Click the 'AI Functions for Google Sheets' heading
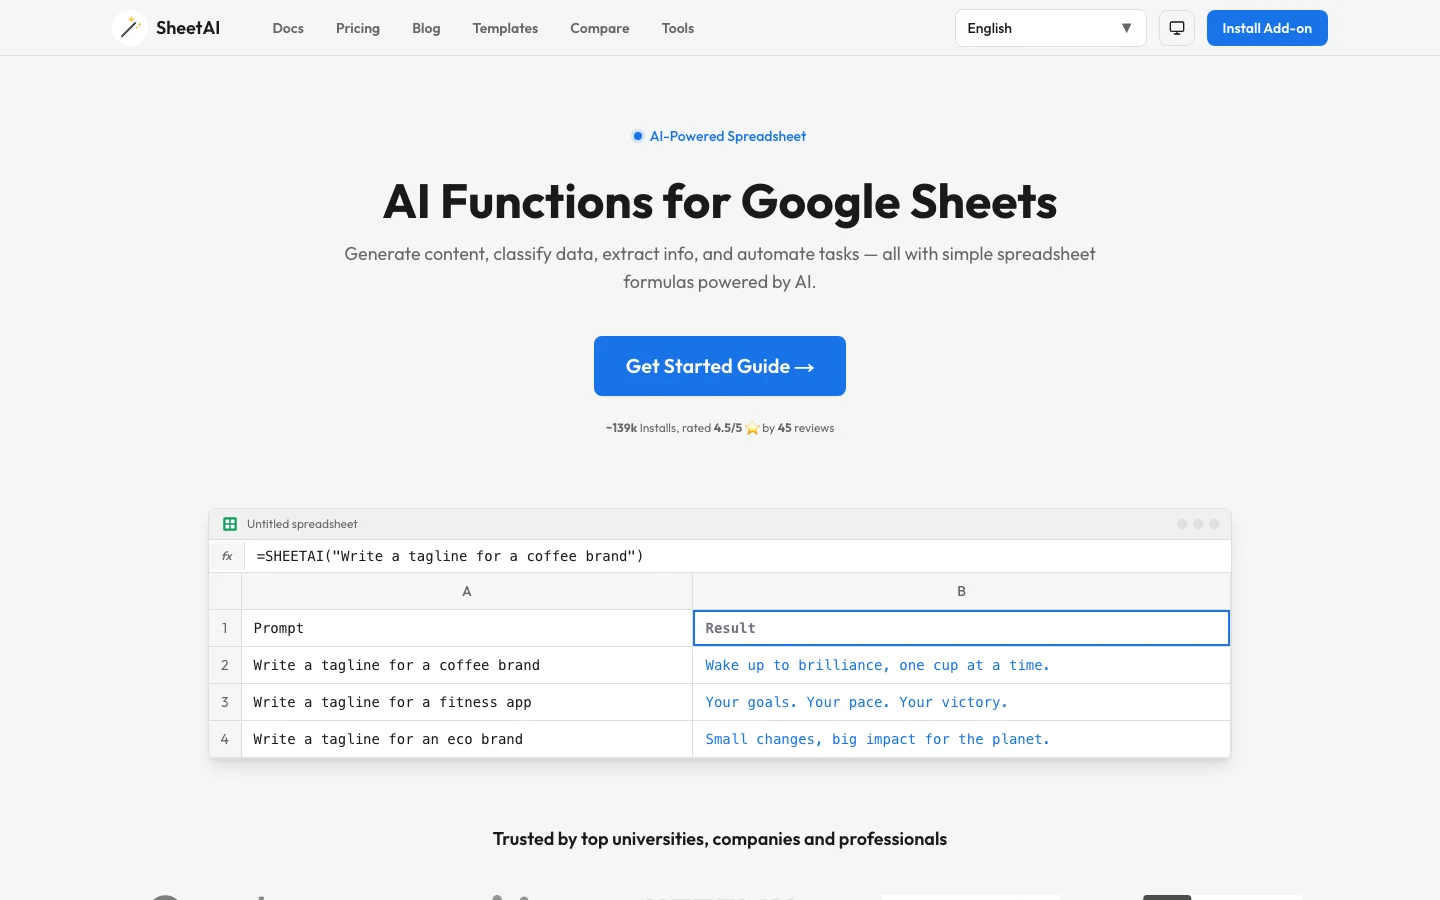1440x900 pixels. point(720,202)
